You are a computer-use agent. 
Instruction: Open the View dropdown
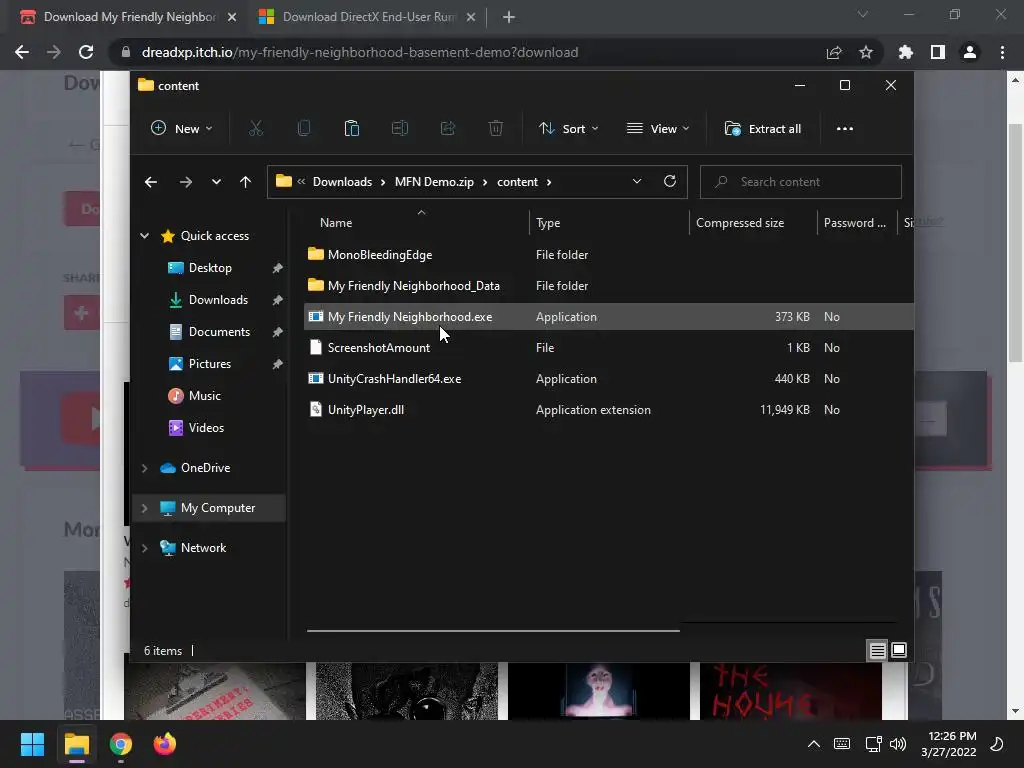click(657, 129)
